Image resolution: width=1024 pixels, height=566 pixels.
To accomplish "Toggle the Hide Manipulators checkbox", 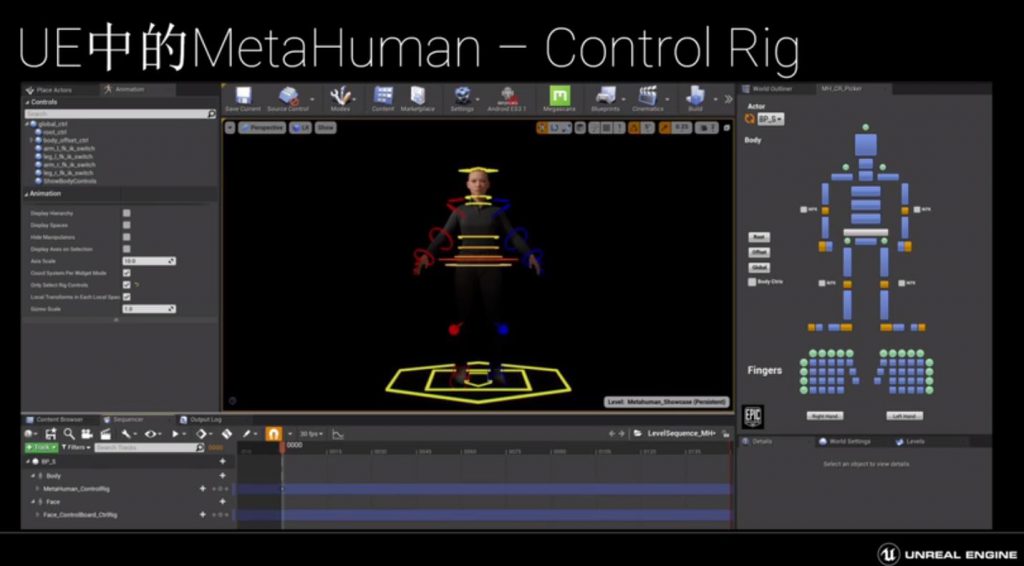I will (126, 237).
